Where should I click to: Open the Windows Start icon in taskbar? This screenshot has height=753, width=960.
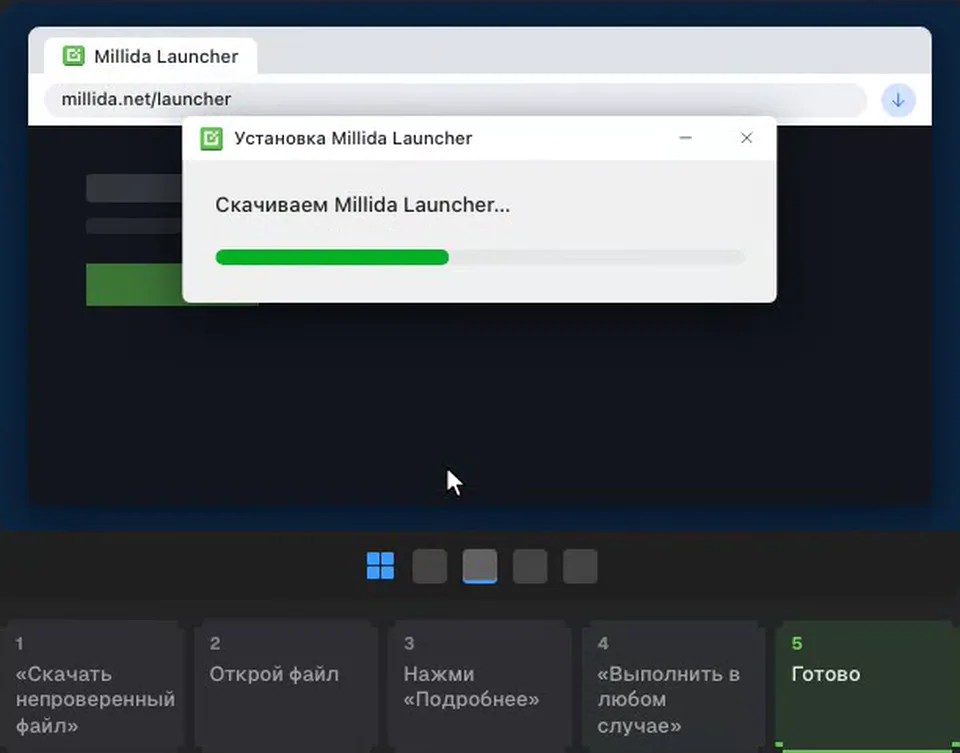click(380, 566)
